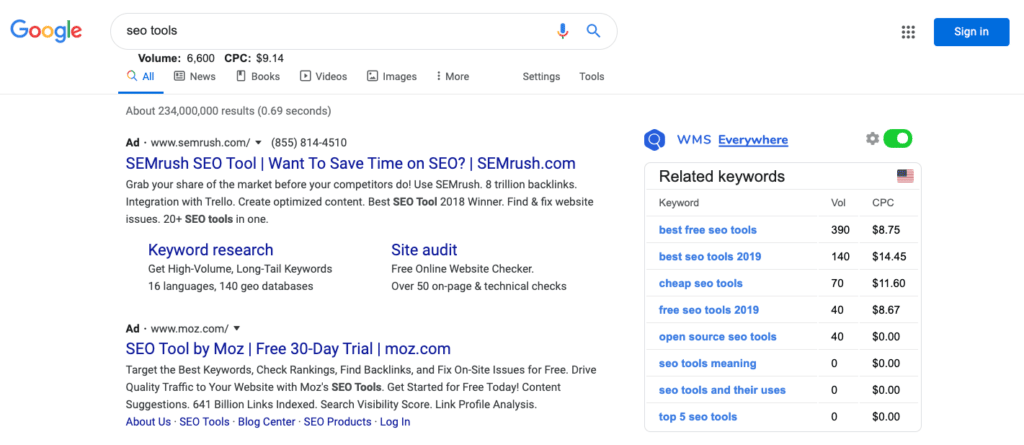
Task: Toggle the WMS Everywhere green switch
Action: (x=897, y=139)
